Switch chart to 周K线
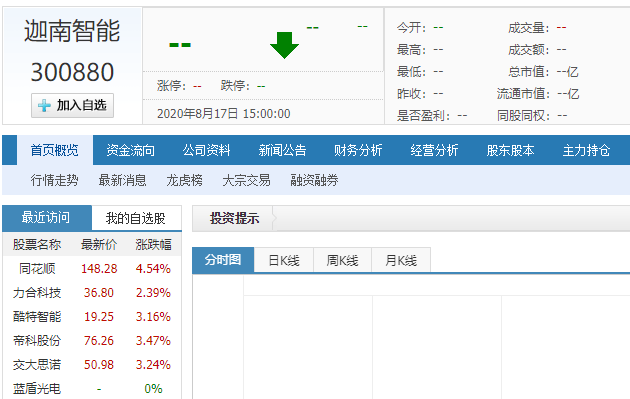 point(342,260)
